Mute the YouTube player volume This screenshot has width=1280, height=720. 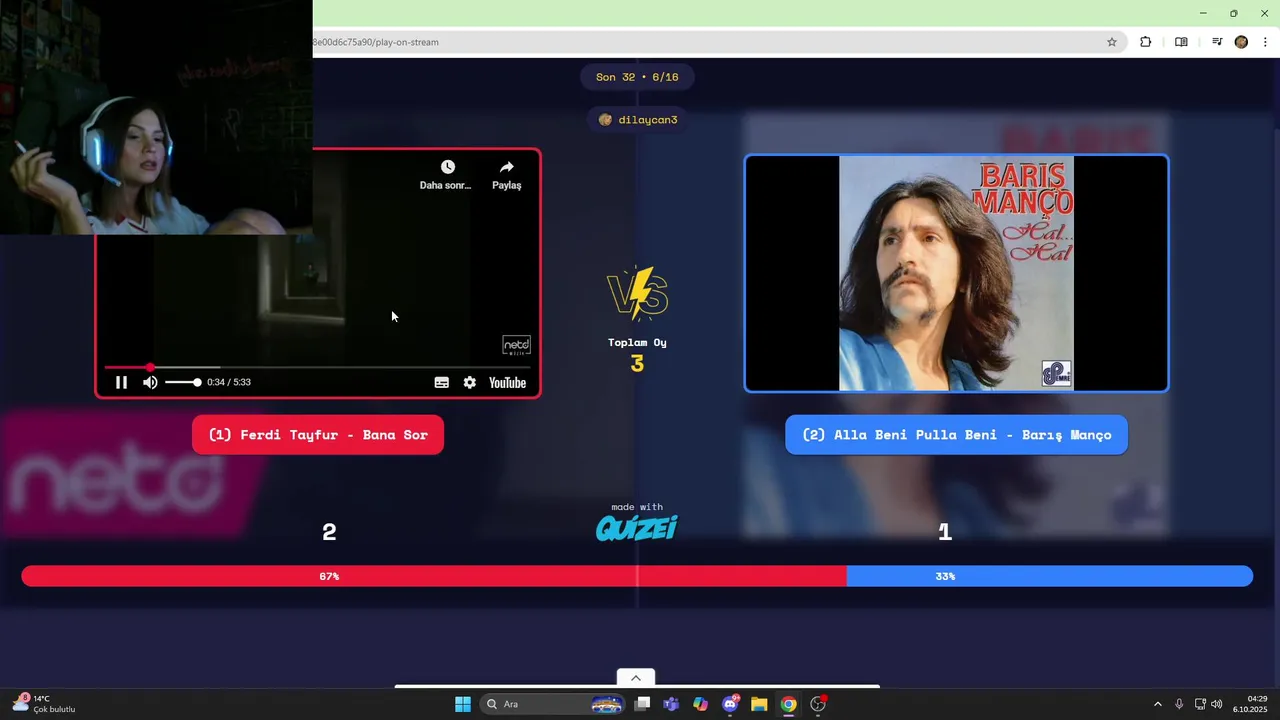[x=150, y=382]
